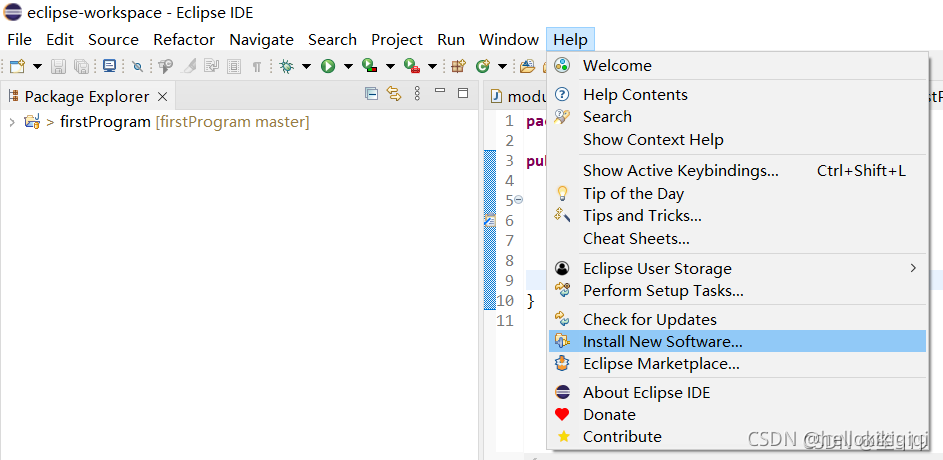943x460 pixels.
Task: Open the Search menu in menu bar
Action: 333,40
